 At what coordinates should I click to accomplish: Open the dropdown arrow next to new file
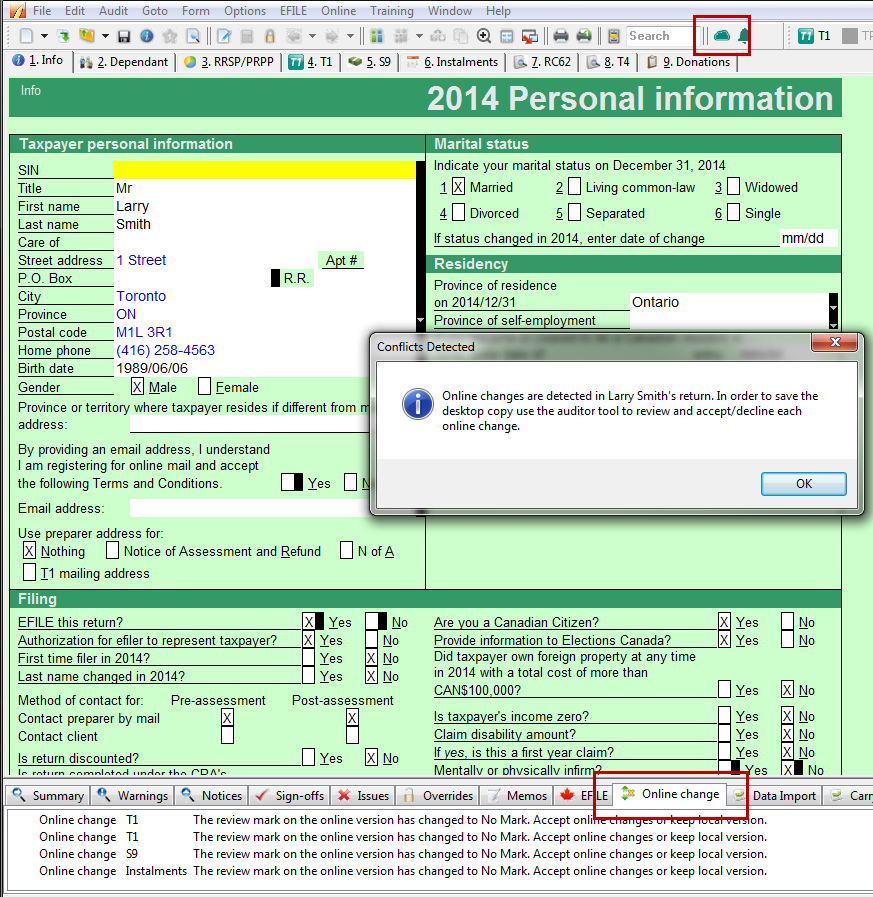[44, 36]
